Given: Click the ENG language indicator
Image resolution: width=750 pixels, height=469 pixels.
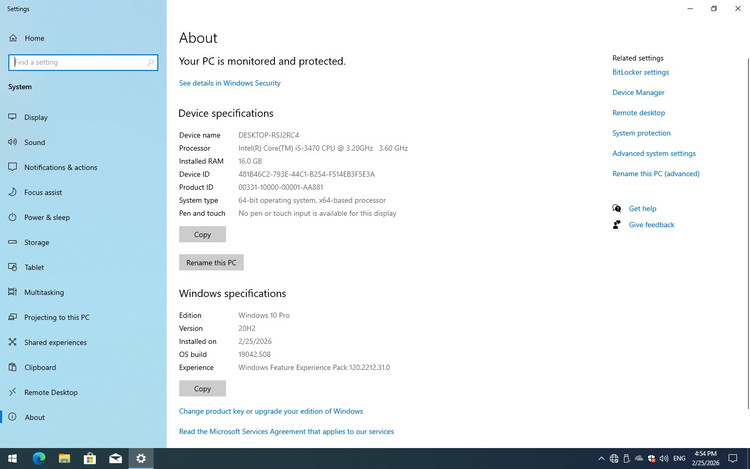Looking at the screenshot, I should (679, 458).
